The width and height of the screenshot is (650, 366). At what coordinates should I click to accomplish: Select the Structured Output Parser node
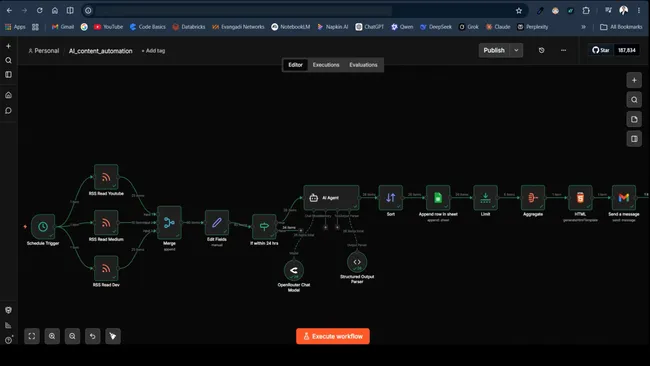point(357,262)
